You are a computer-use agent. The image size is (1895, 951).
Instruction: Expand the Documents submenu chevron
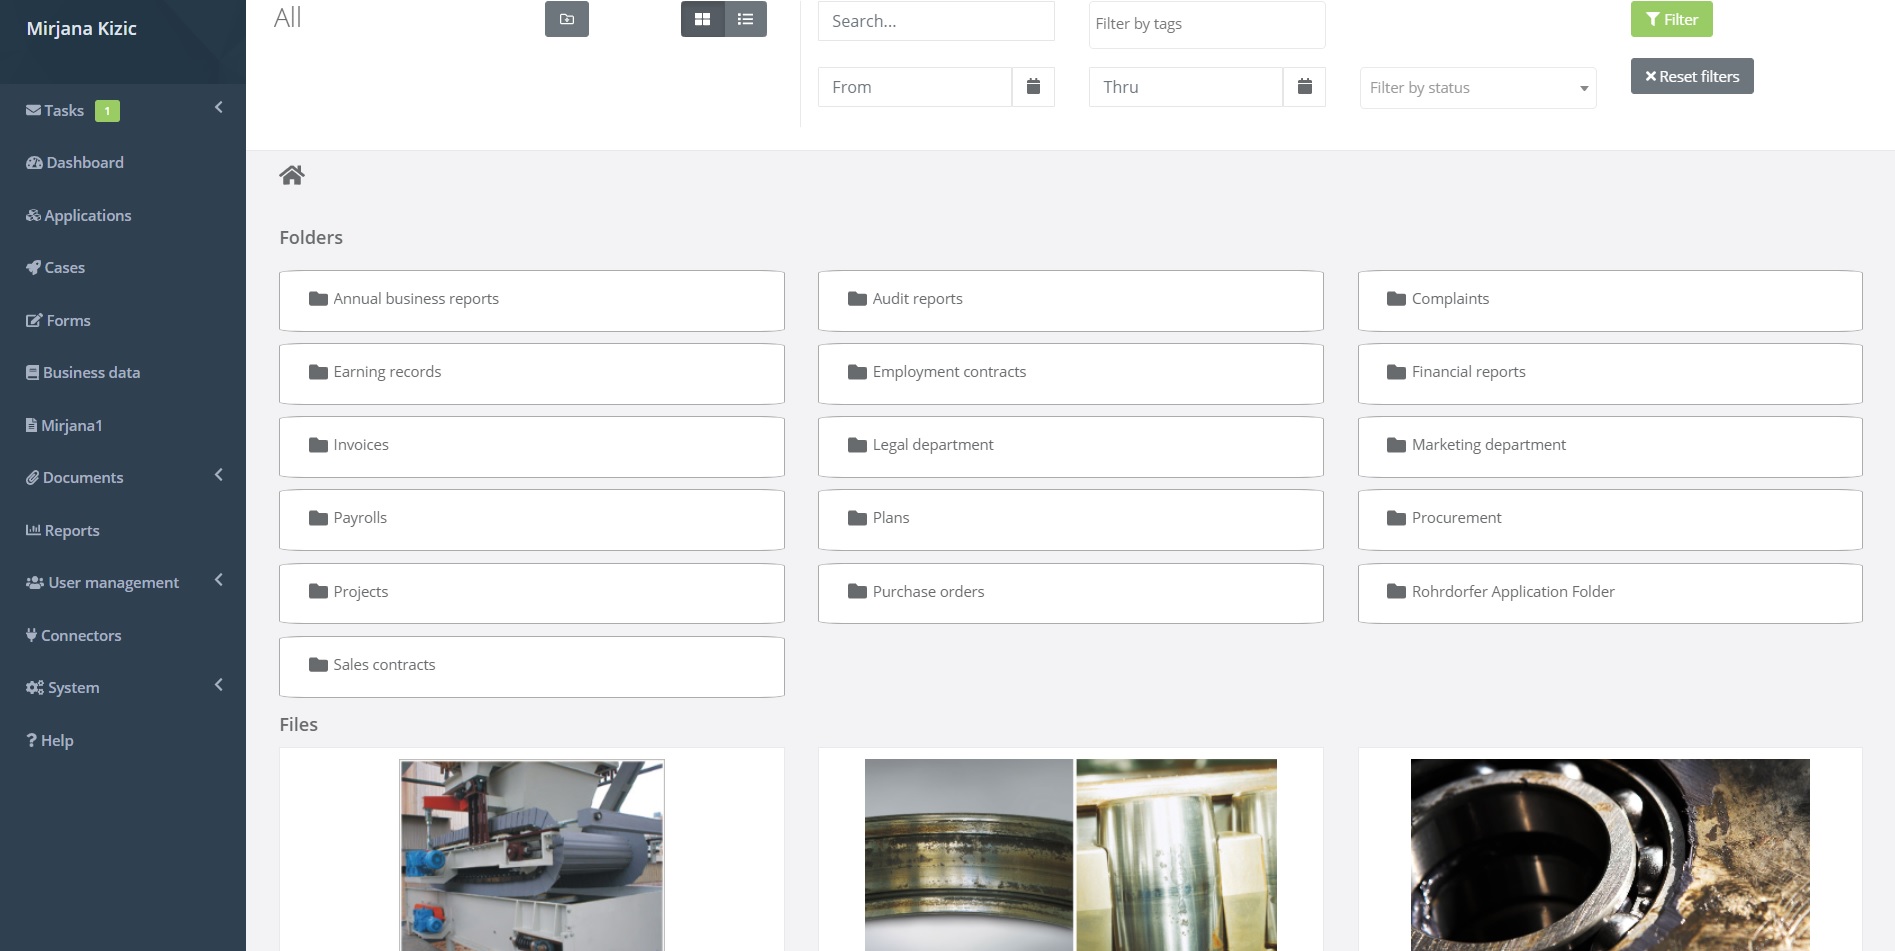point(219,474)
